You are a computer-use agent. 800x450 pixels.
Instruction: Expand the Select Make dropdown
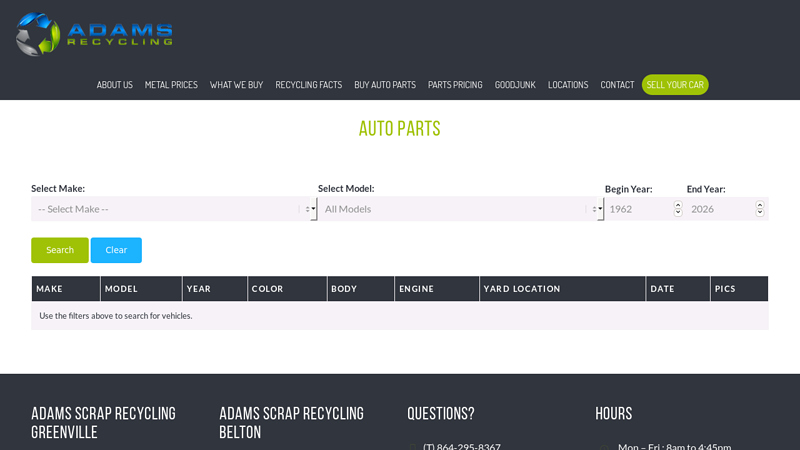[x=173, y=209]
